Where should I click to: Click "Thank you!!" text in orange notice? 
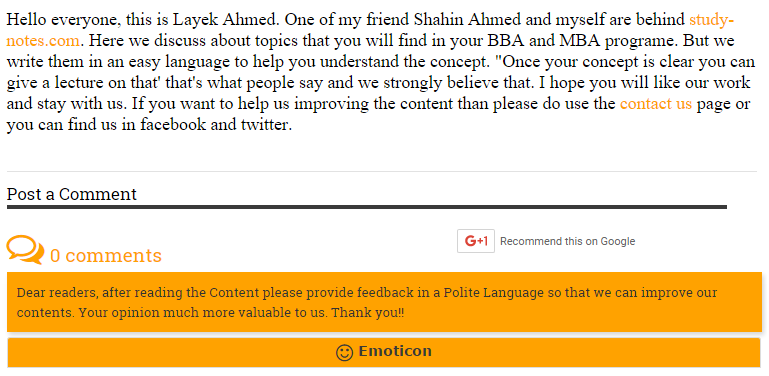[368, 312]
